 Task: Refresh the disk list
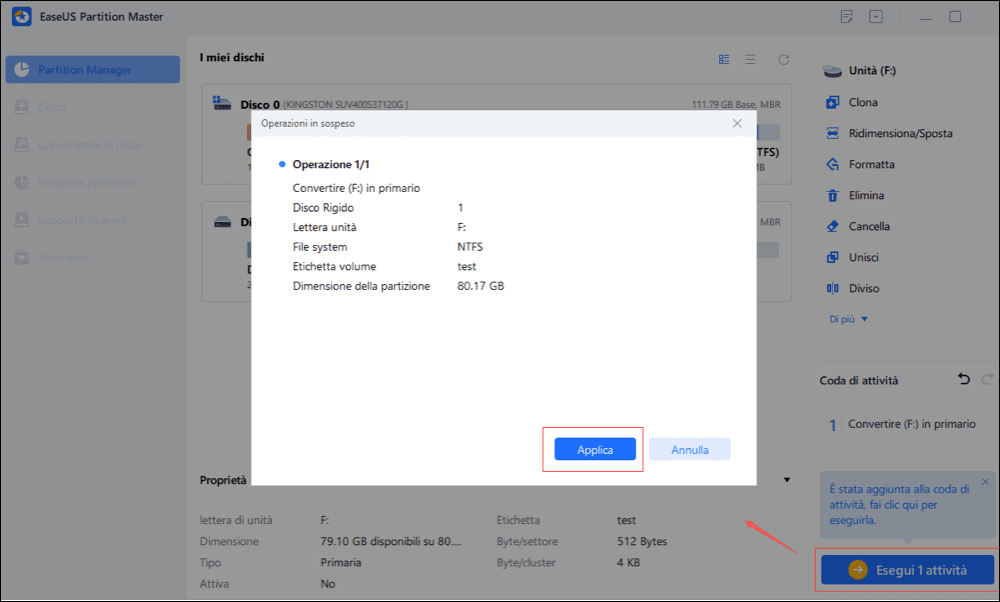(784, 59)
